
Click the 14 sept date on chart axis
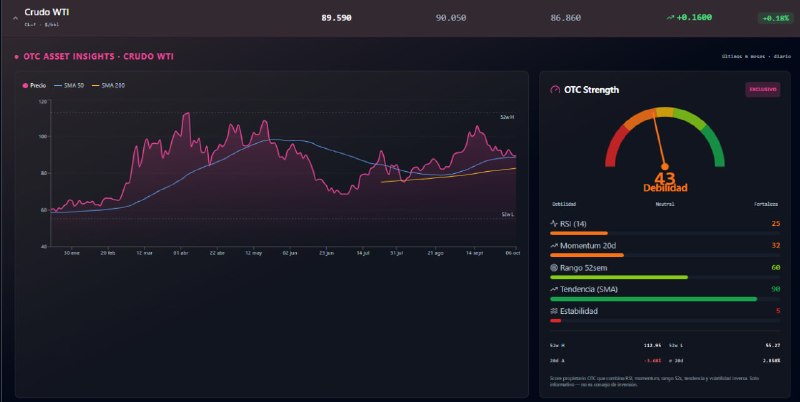474,253
